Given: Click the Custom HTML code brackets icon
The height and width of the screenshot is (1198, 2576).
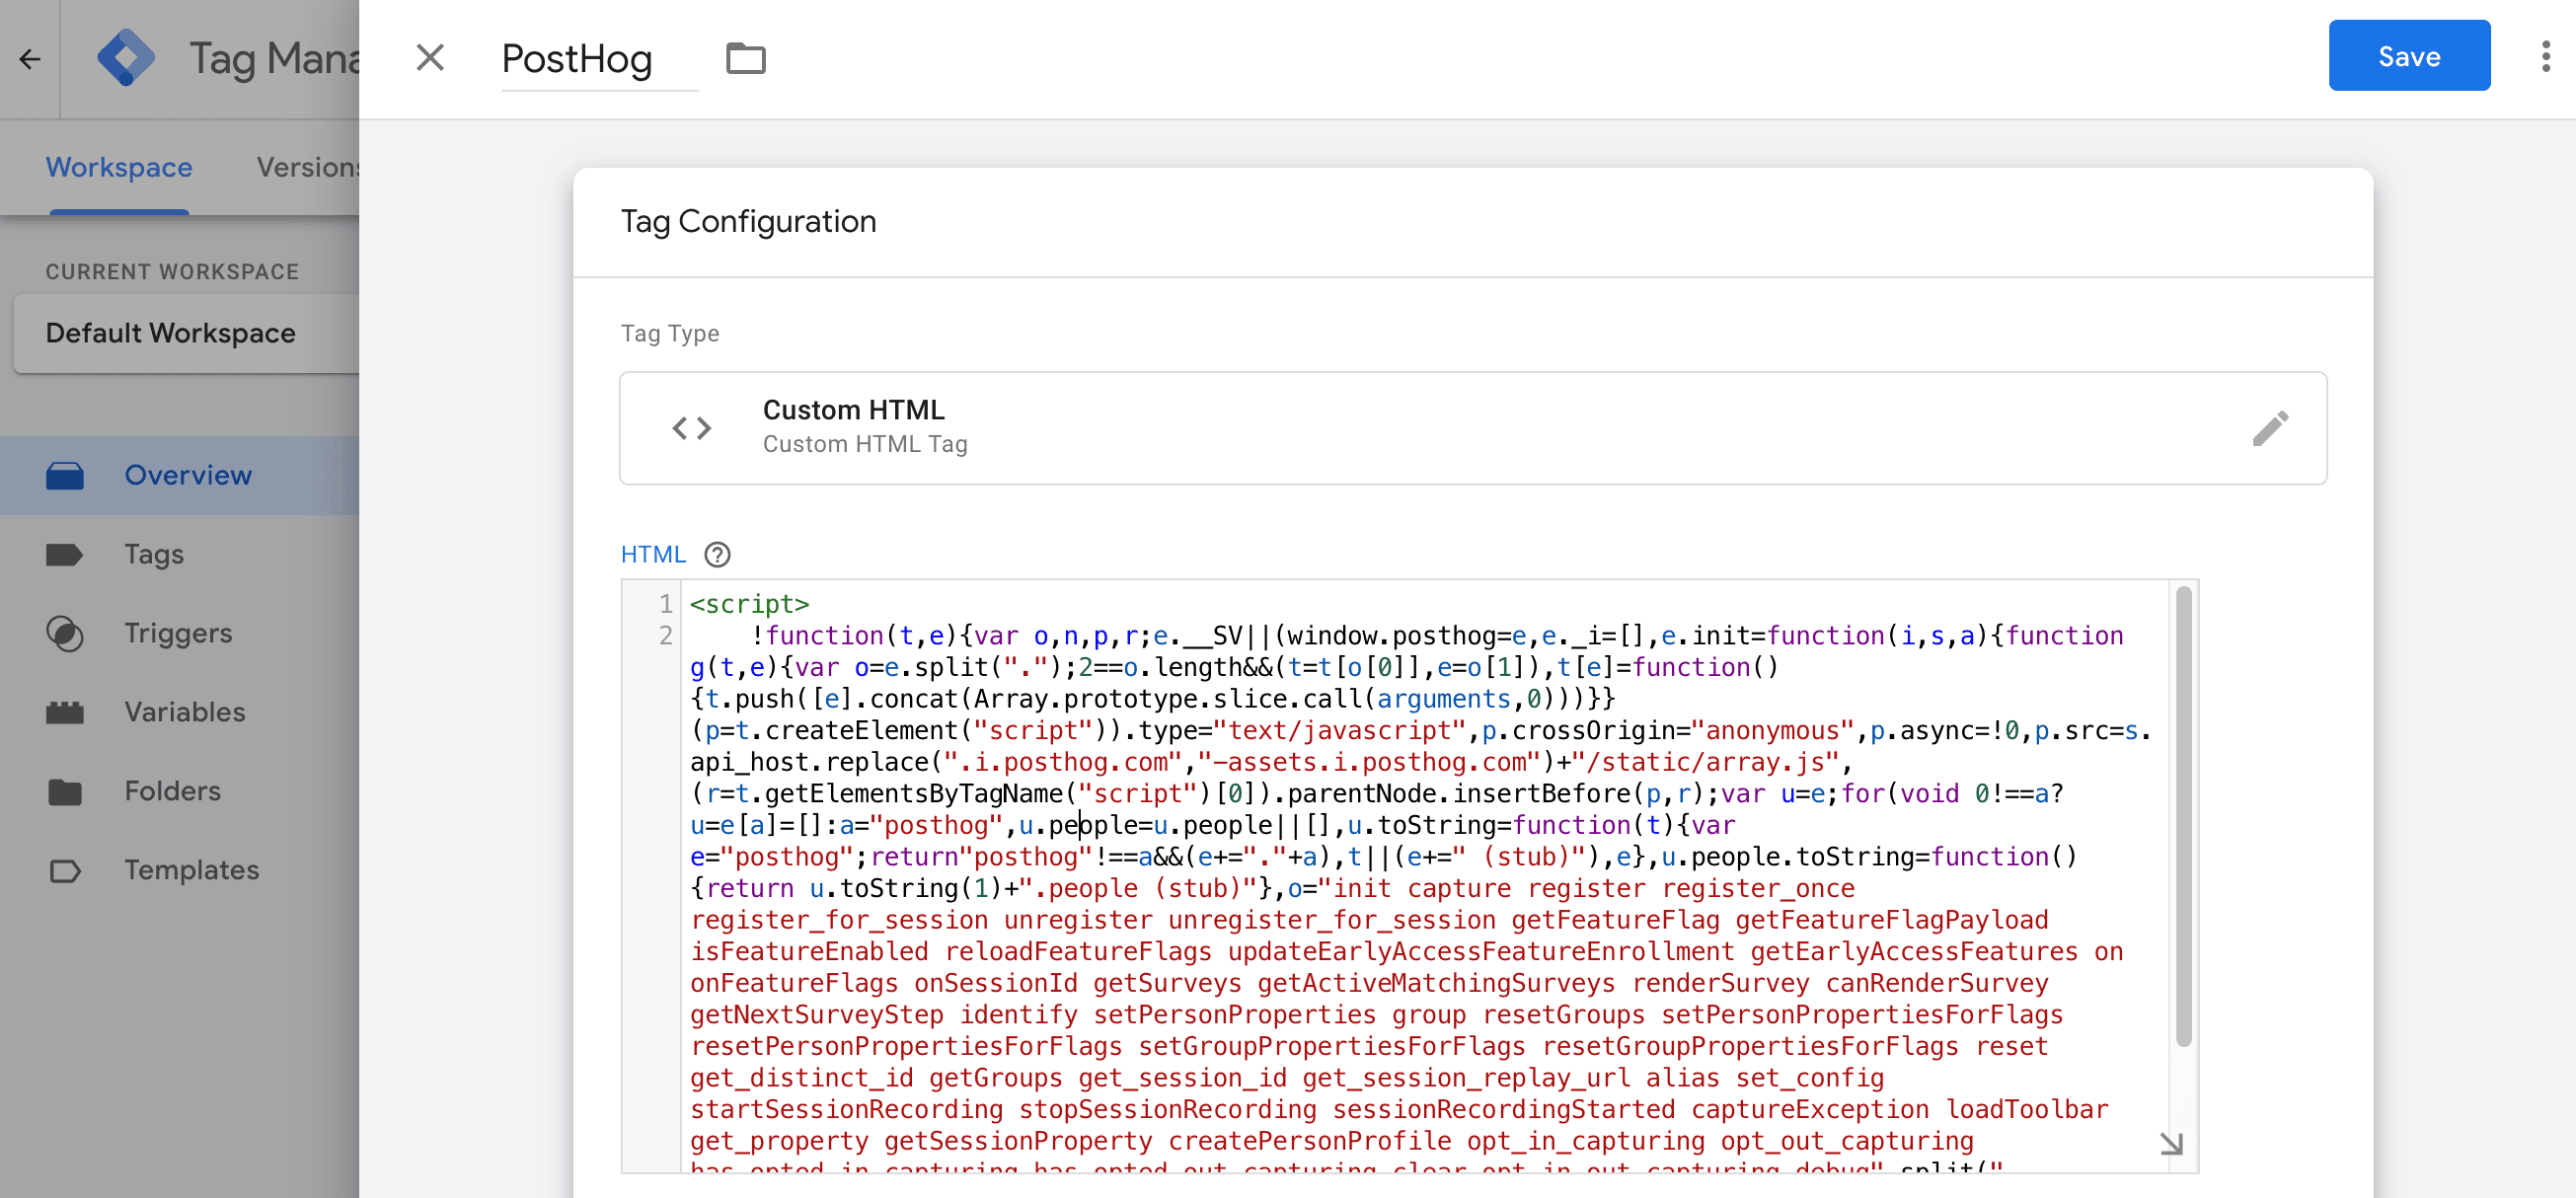Looking at the screenshot, I should point(692,428).
